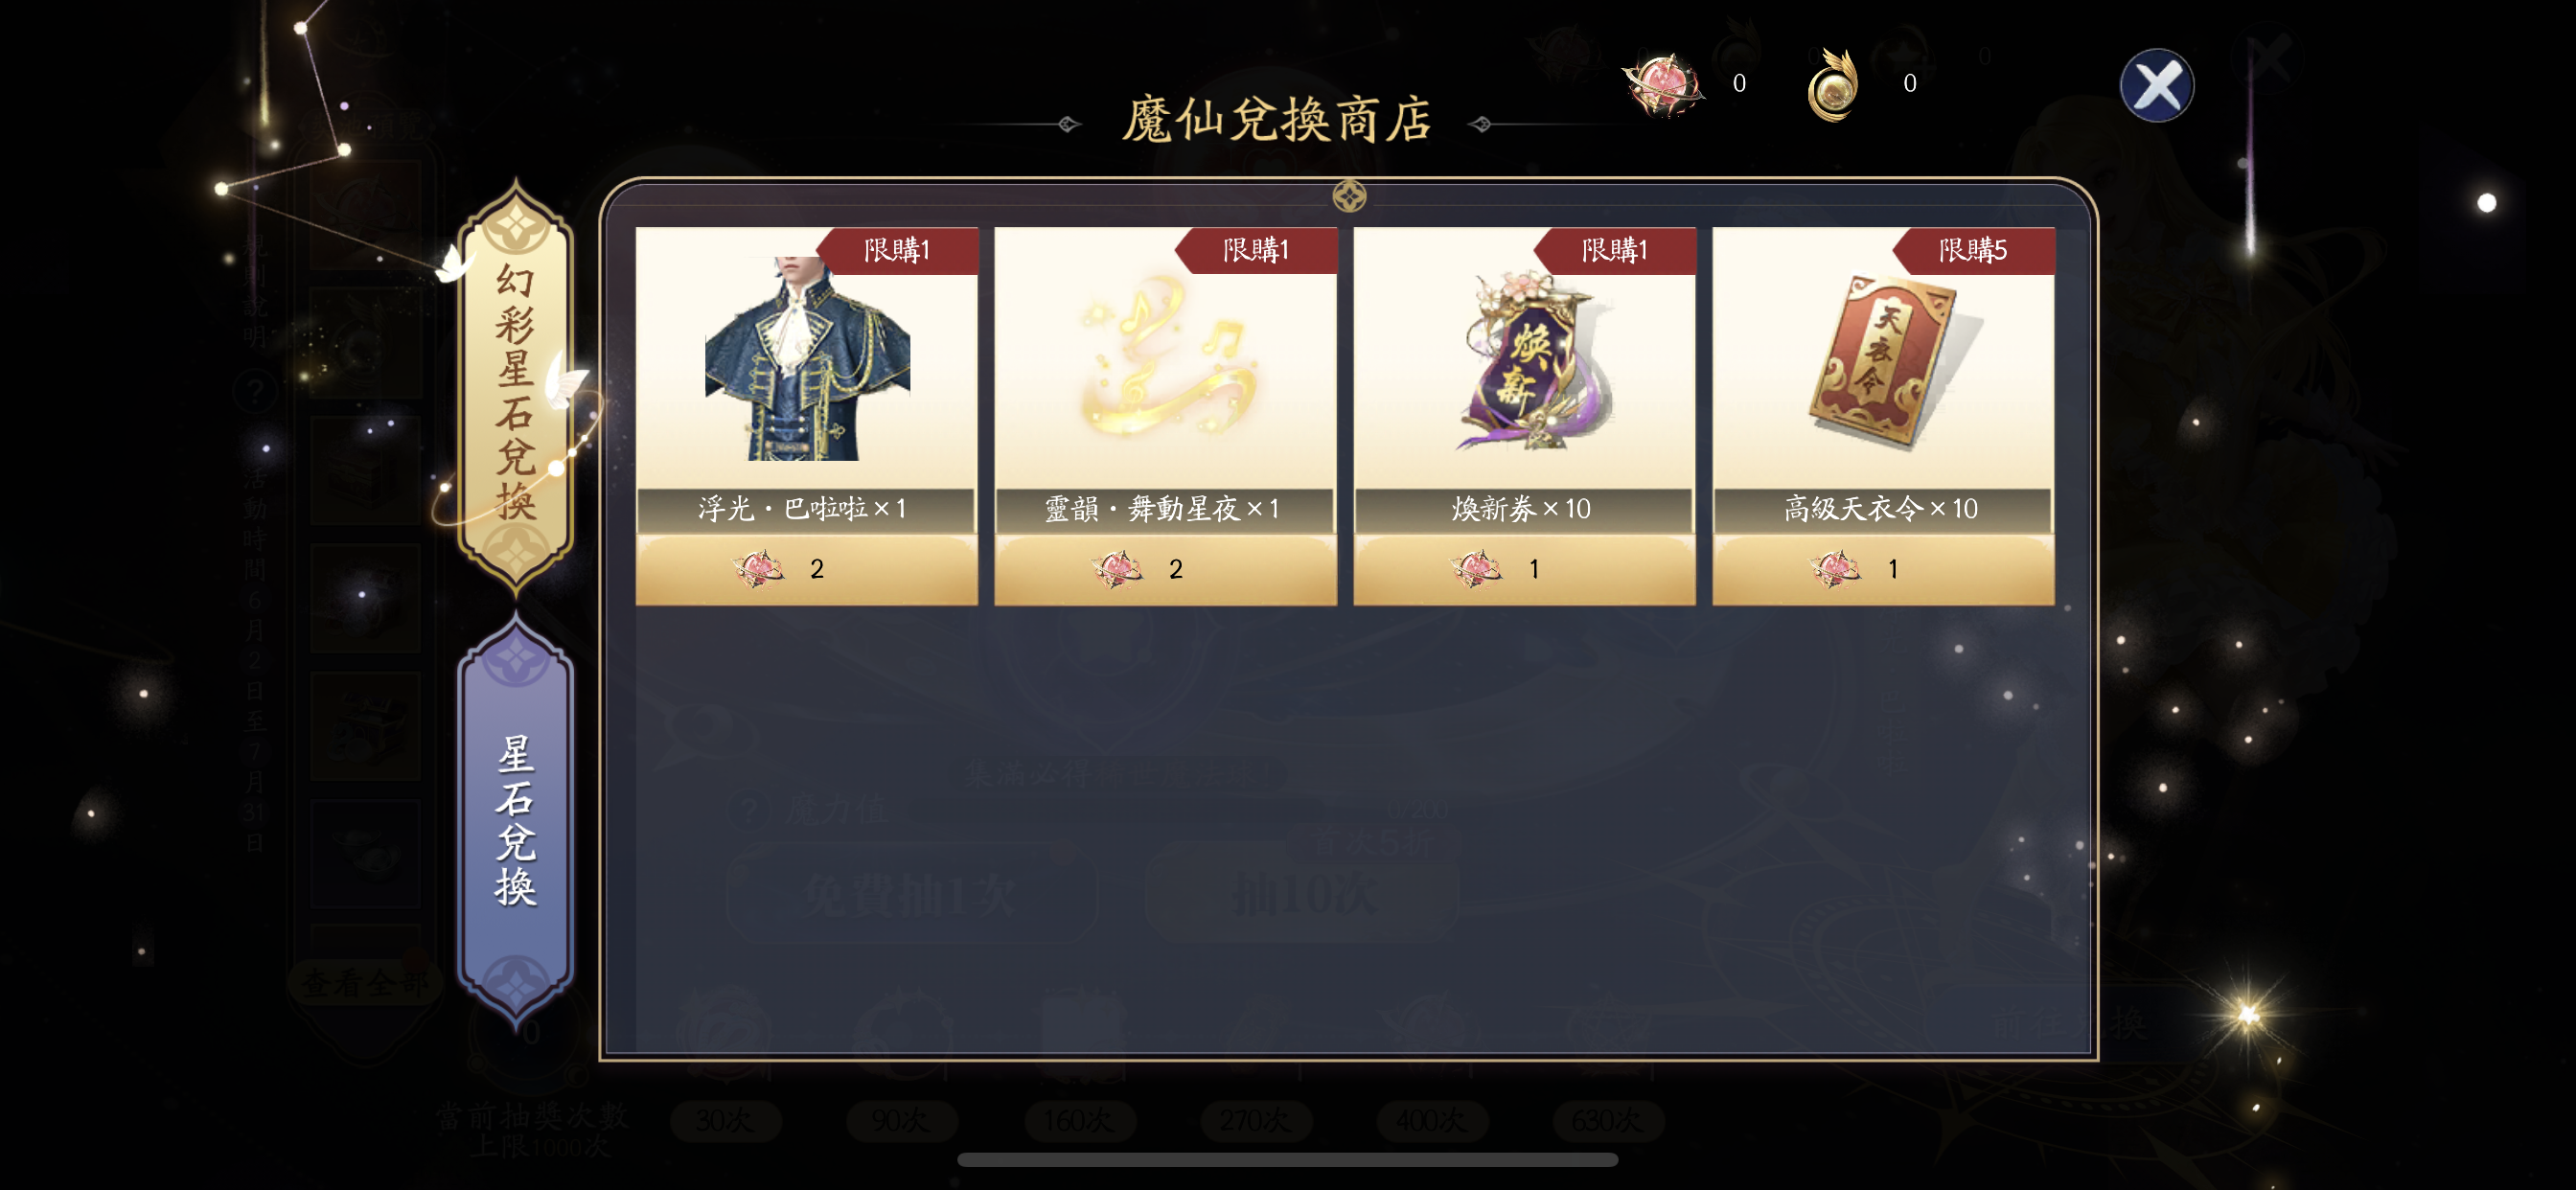Click the 靈韻・舞動星夜×1 name label
The width and height of the screenshot is (2576, 1190).
(1162, 509)
